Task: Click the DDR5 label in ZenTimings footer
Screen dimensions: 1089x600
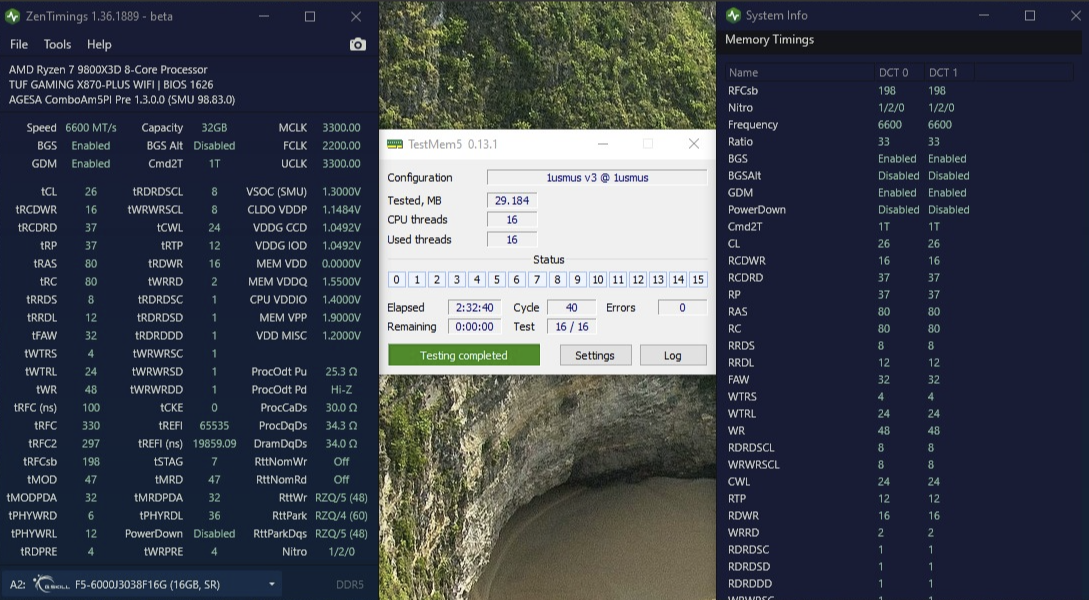Action: (x=349, y=585)
